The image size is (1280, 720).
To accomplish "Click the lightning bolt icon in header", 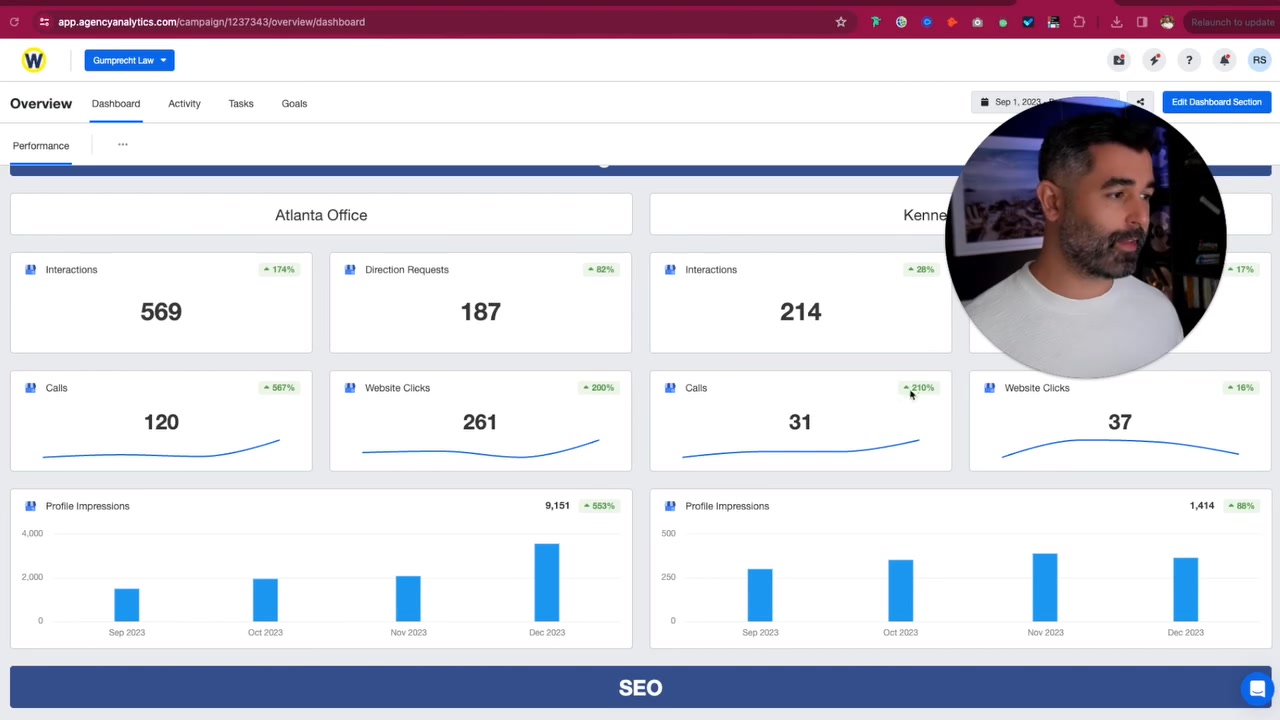I will pyautogui.click(x=1154, y=60).
